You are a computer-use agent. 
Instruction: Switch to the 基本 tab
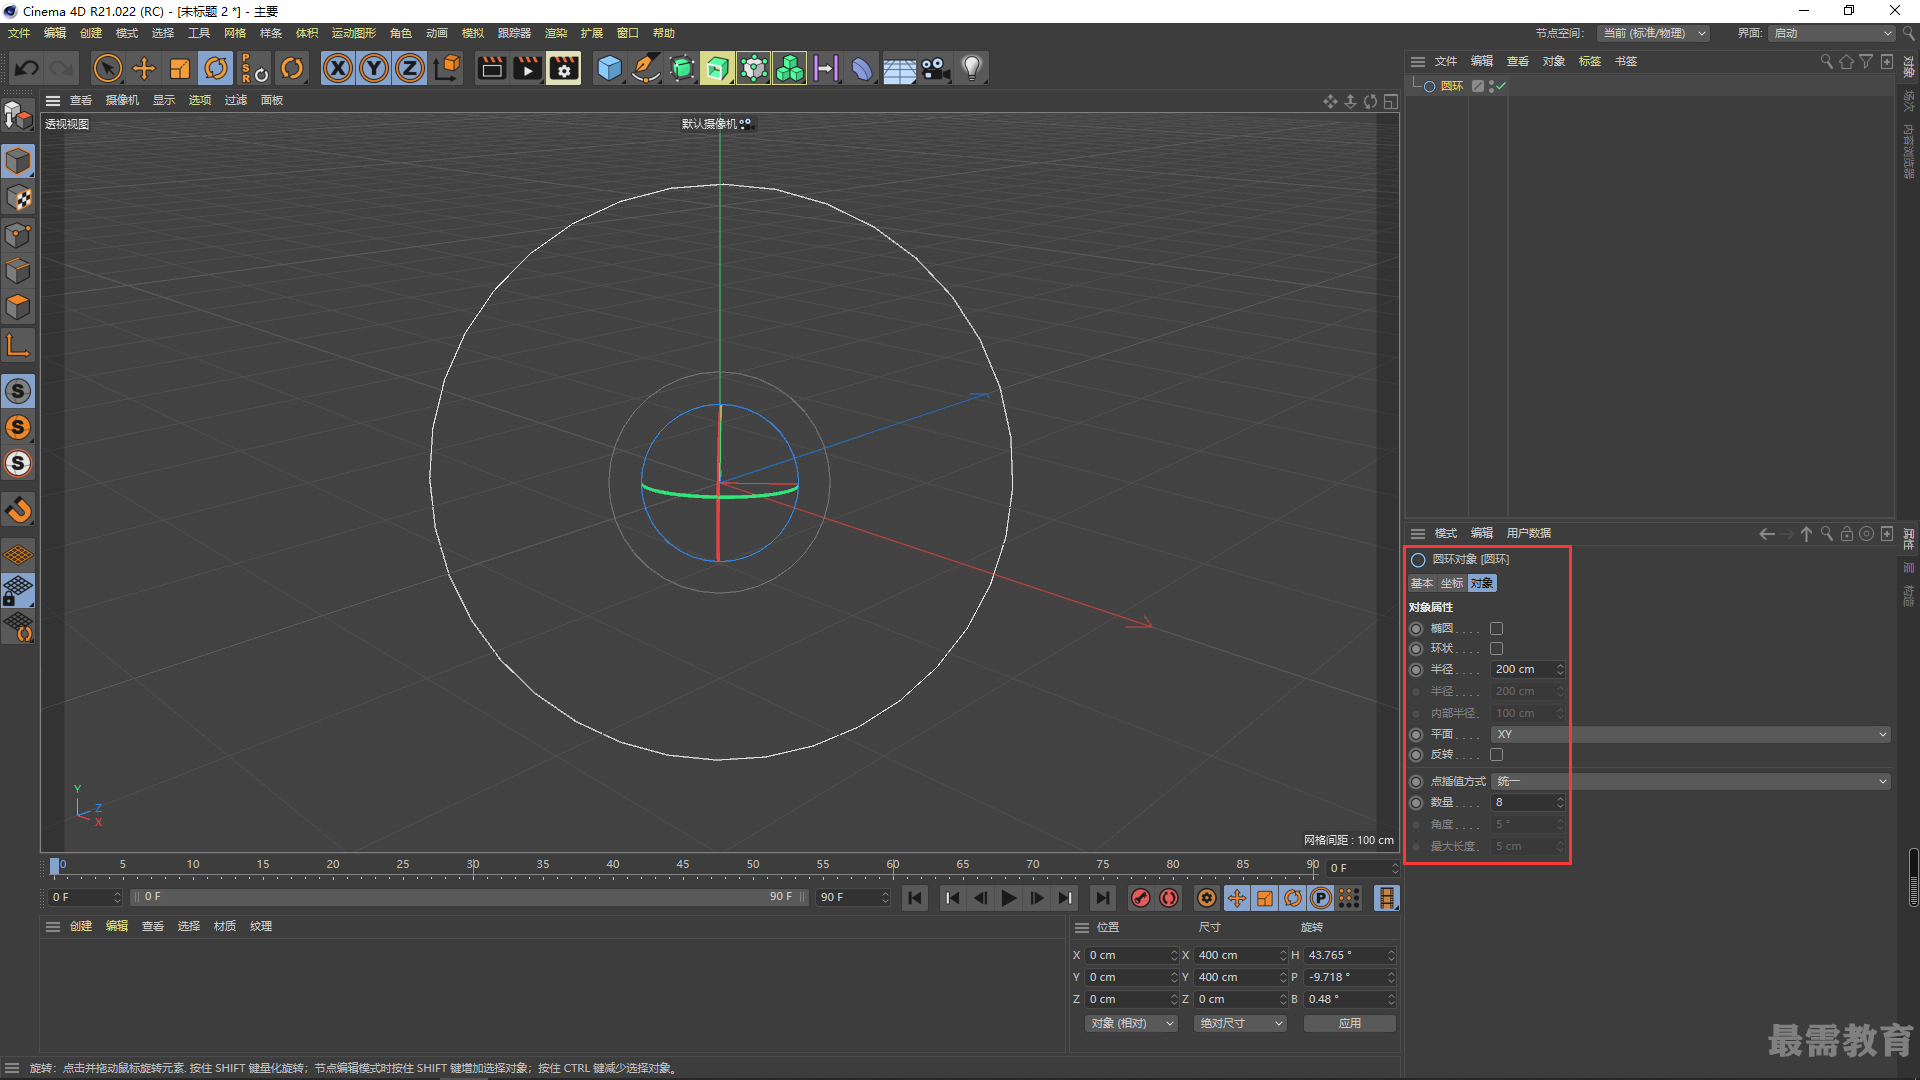1422,584
